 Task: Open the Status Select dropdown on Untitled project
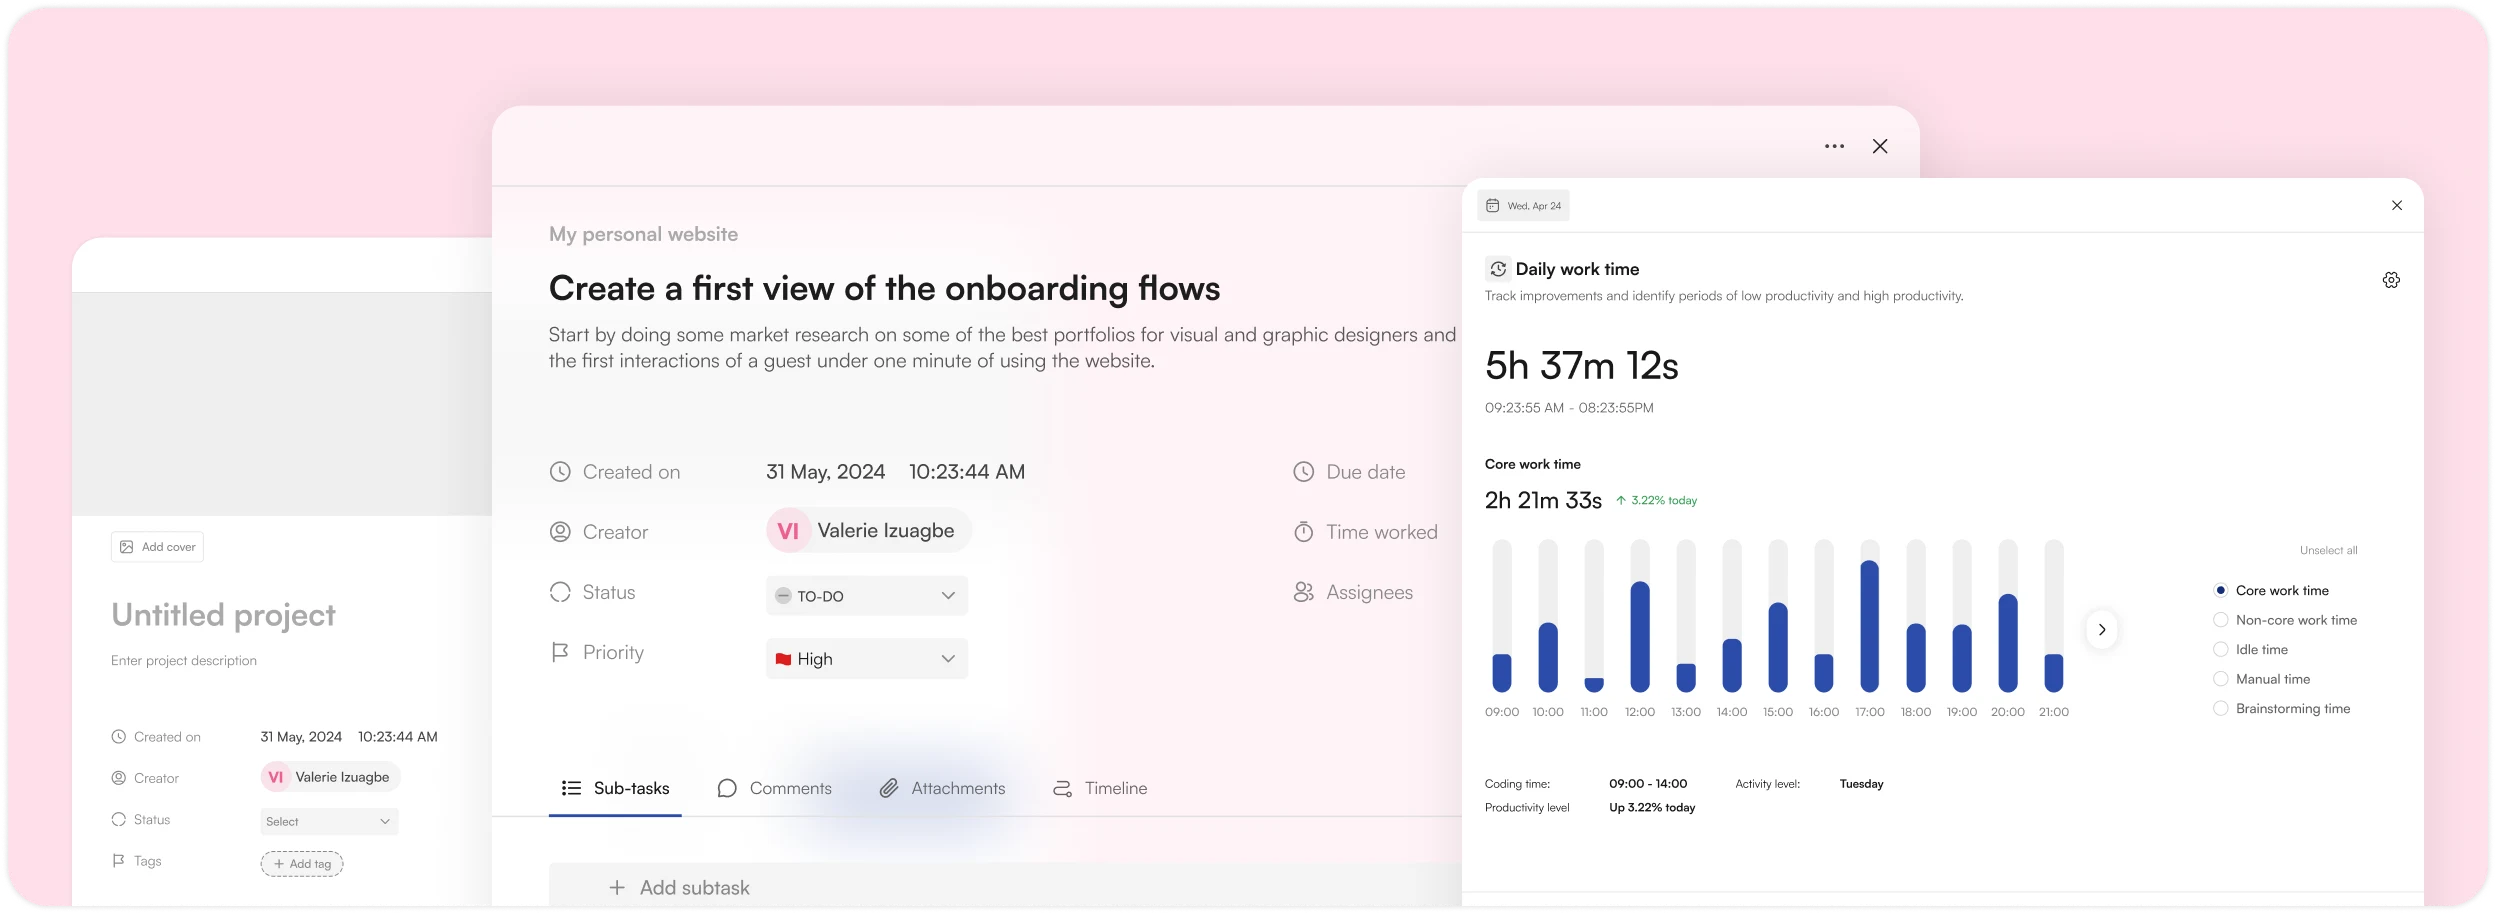click(327, 820)
